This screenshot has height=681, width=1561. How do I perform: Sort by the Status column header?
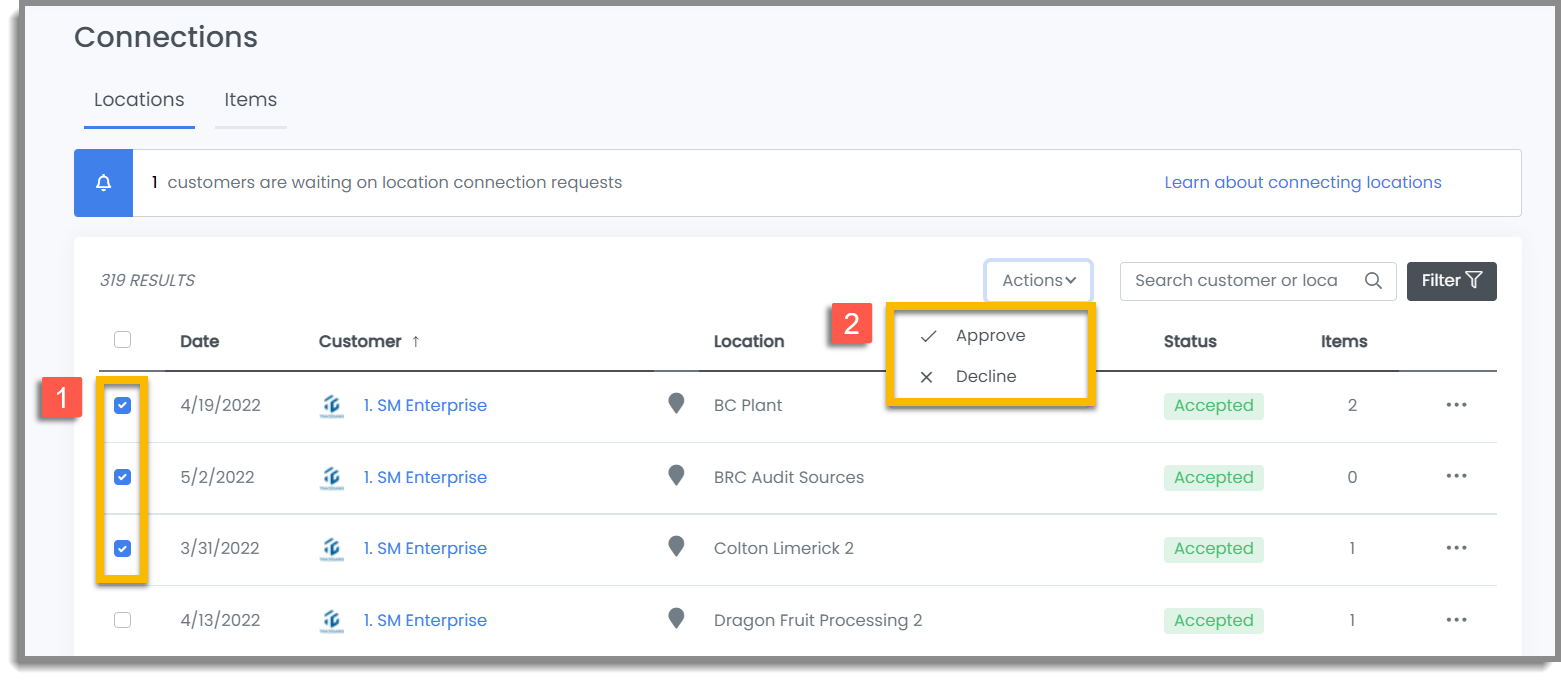tap(1190, 342)
